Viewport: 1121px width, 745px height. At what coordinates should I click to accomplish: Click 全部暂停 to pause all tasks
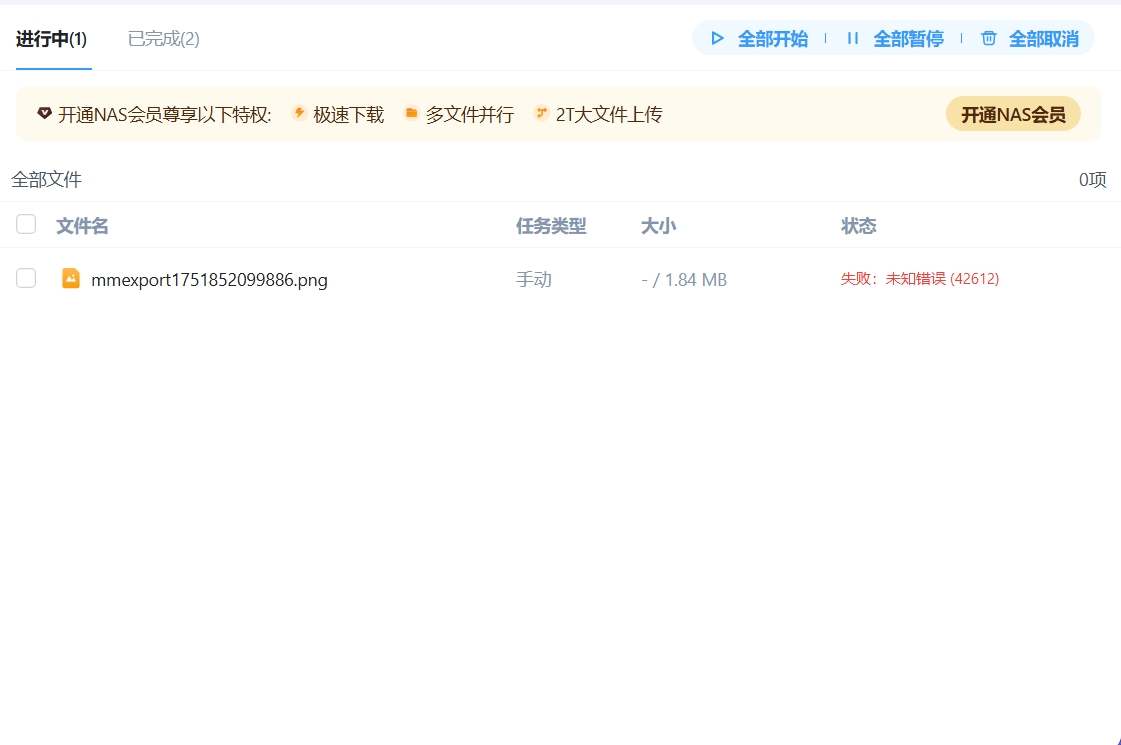point(897,38)
